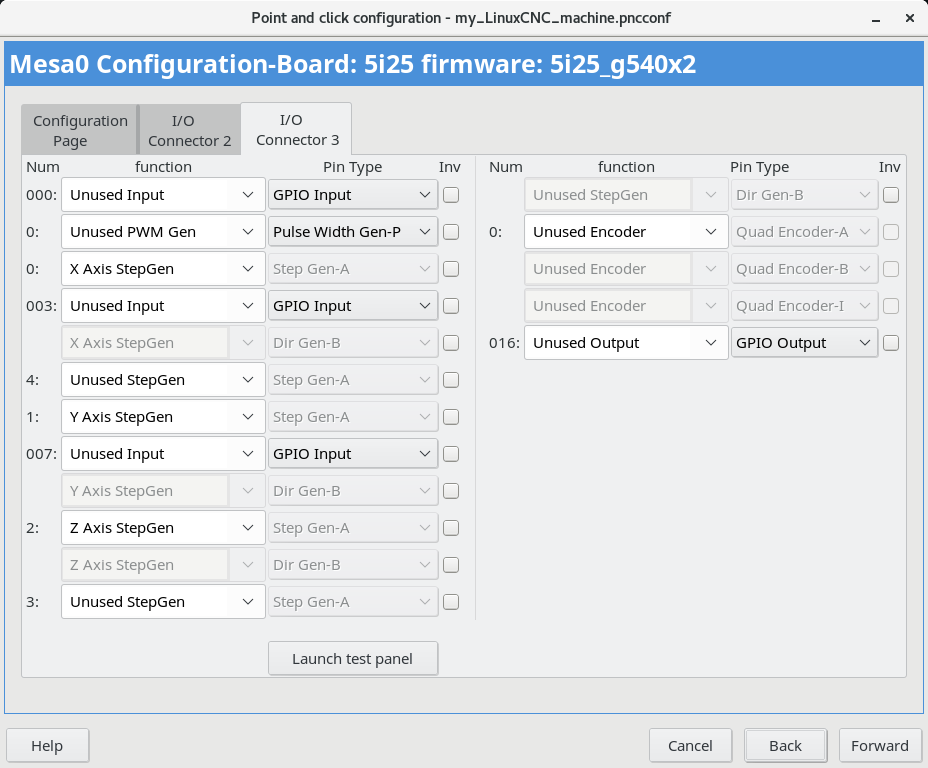Open the enabled Unused Encoder function dropdown

tap(626, 232)
